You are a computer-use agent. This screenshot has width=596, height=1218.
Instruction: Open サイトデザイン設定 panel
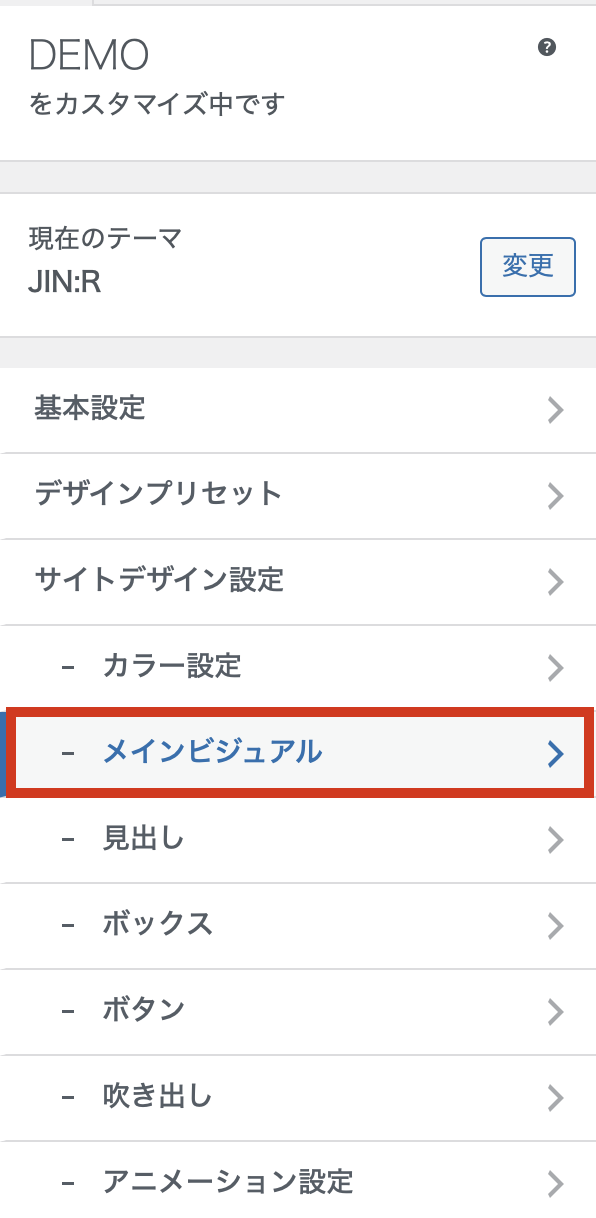point(298,582)
